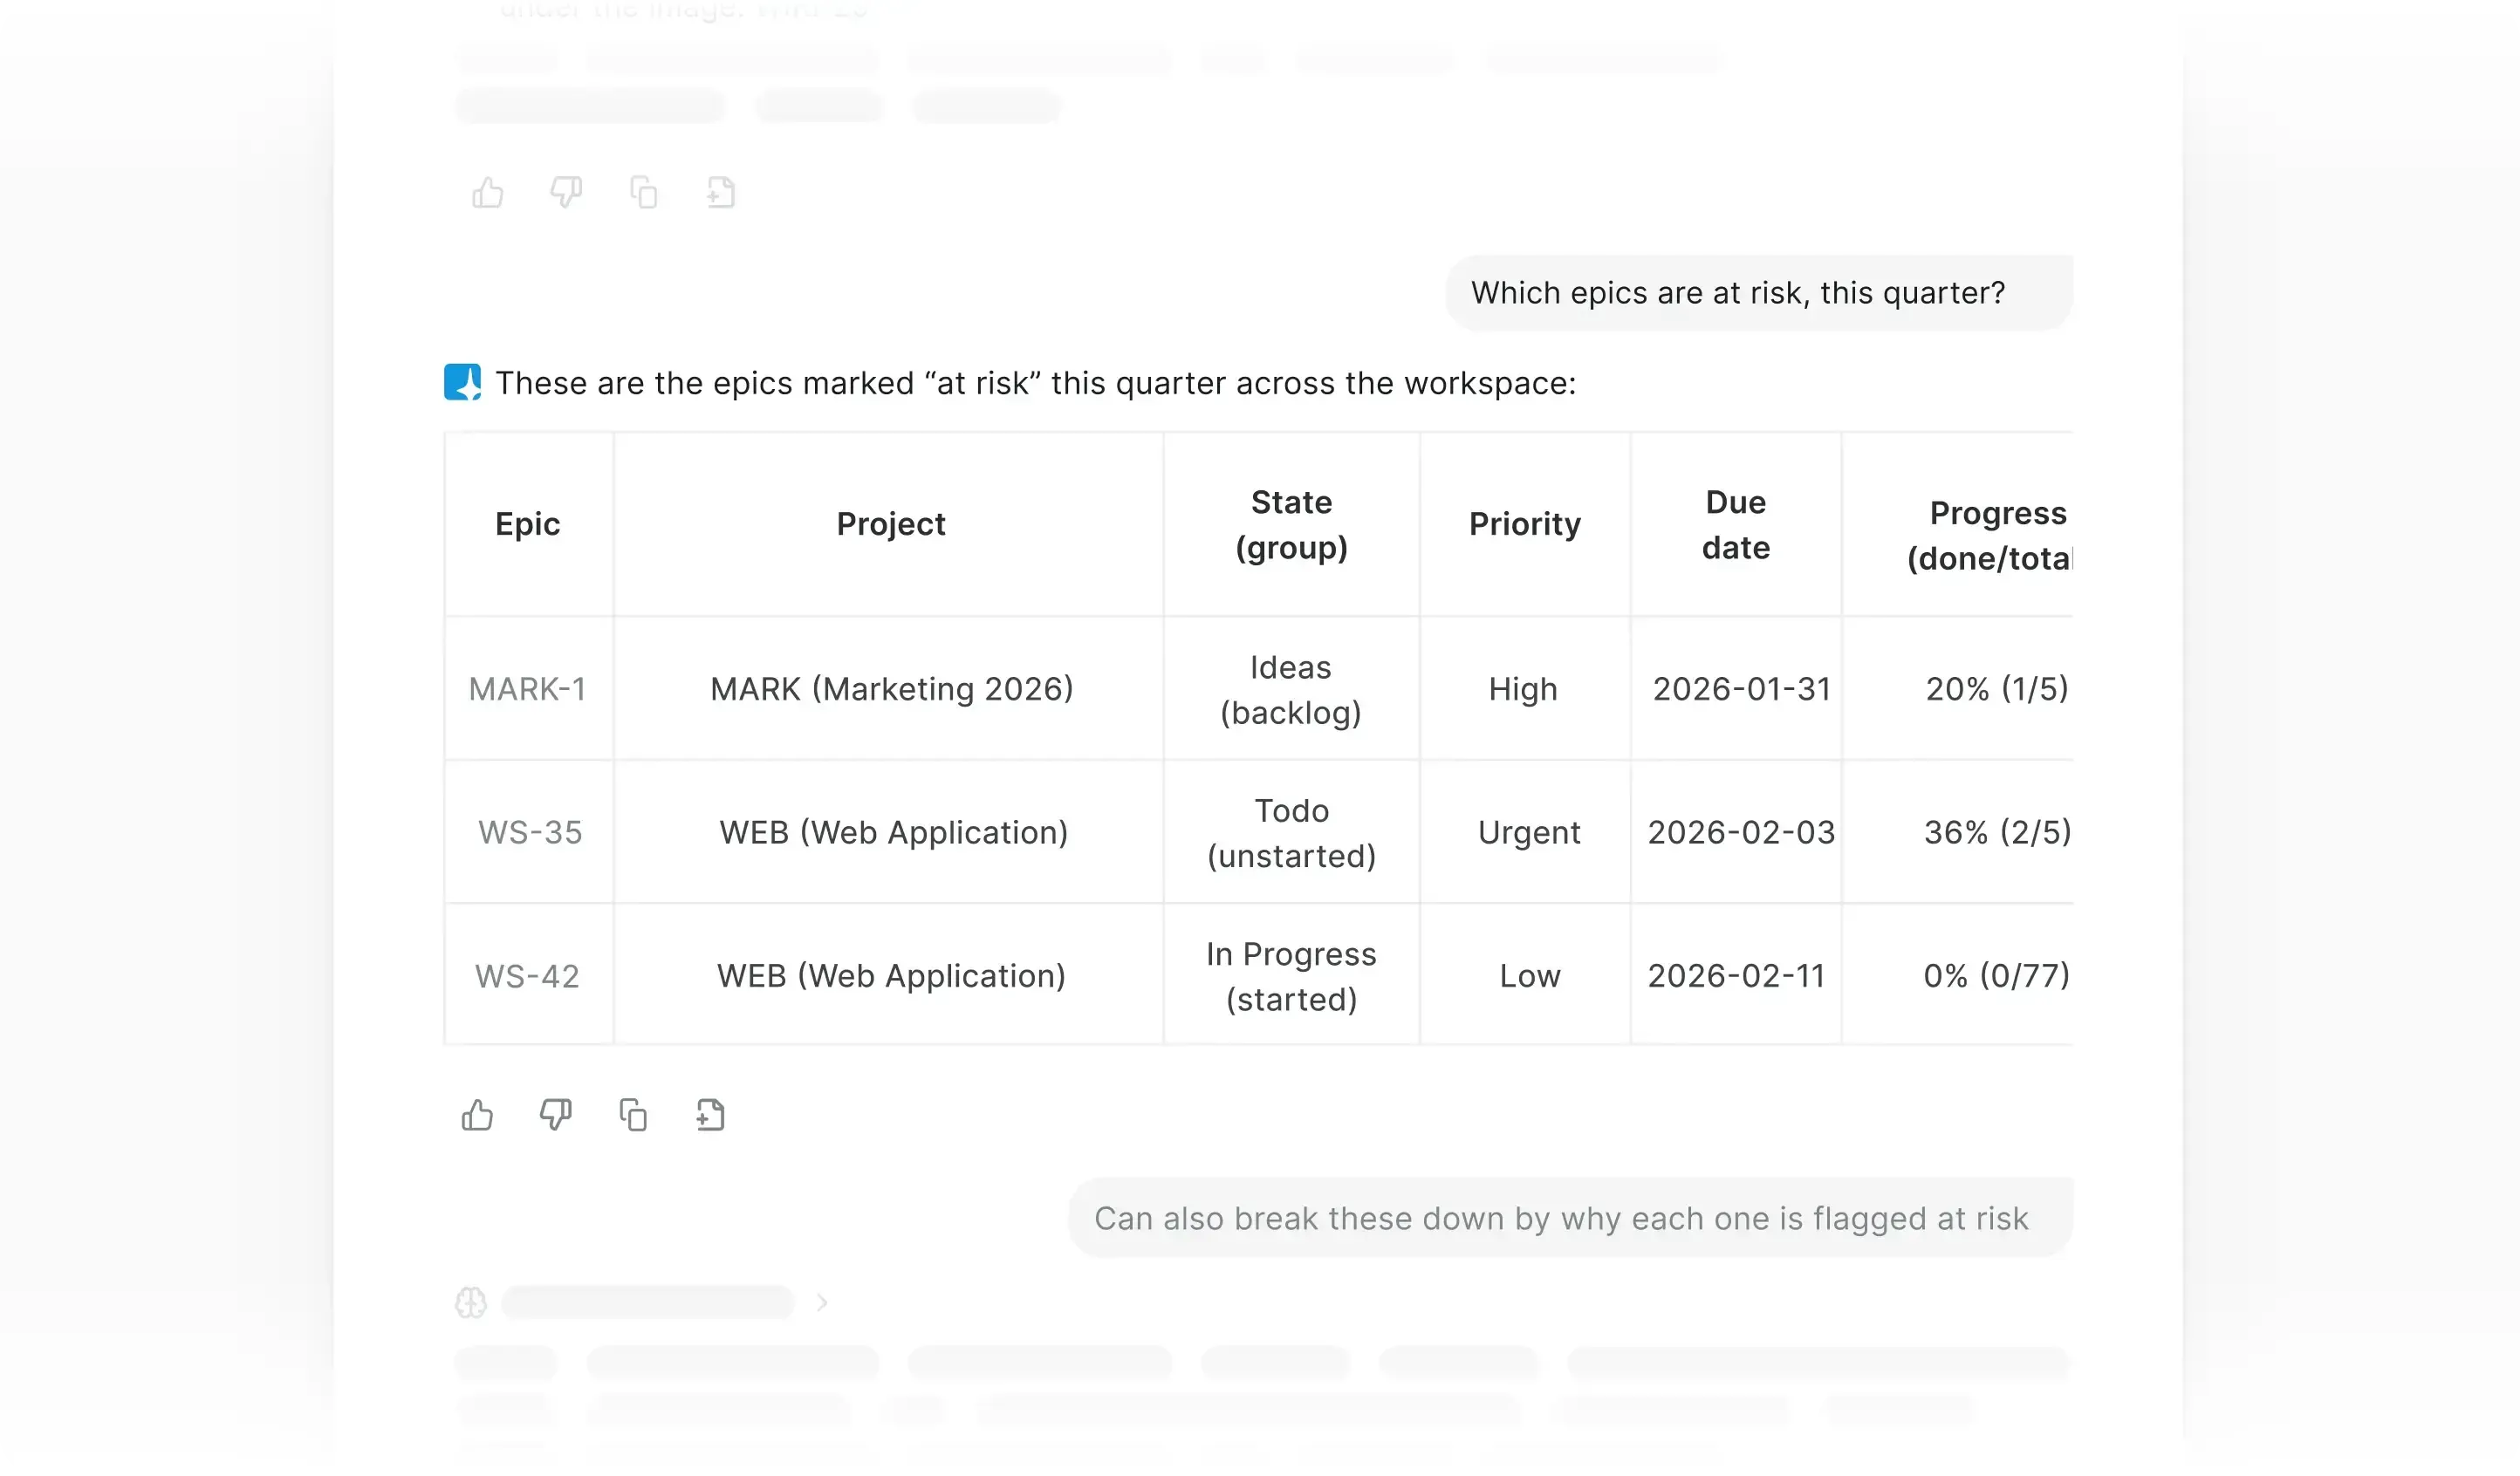
Task: Click the MARK (Marketing 2026) project cell
Action: pyautogui.click(x=891, y=689)
